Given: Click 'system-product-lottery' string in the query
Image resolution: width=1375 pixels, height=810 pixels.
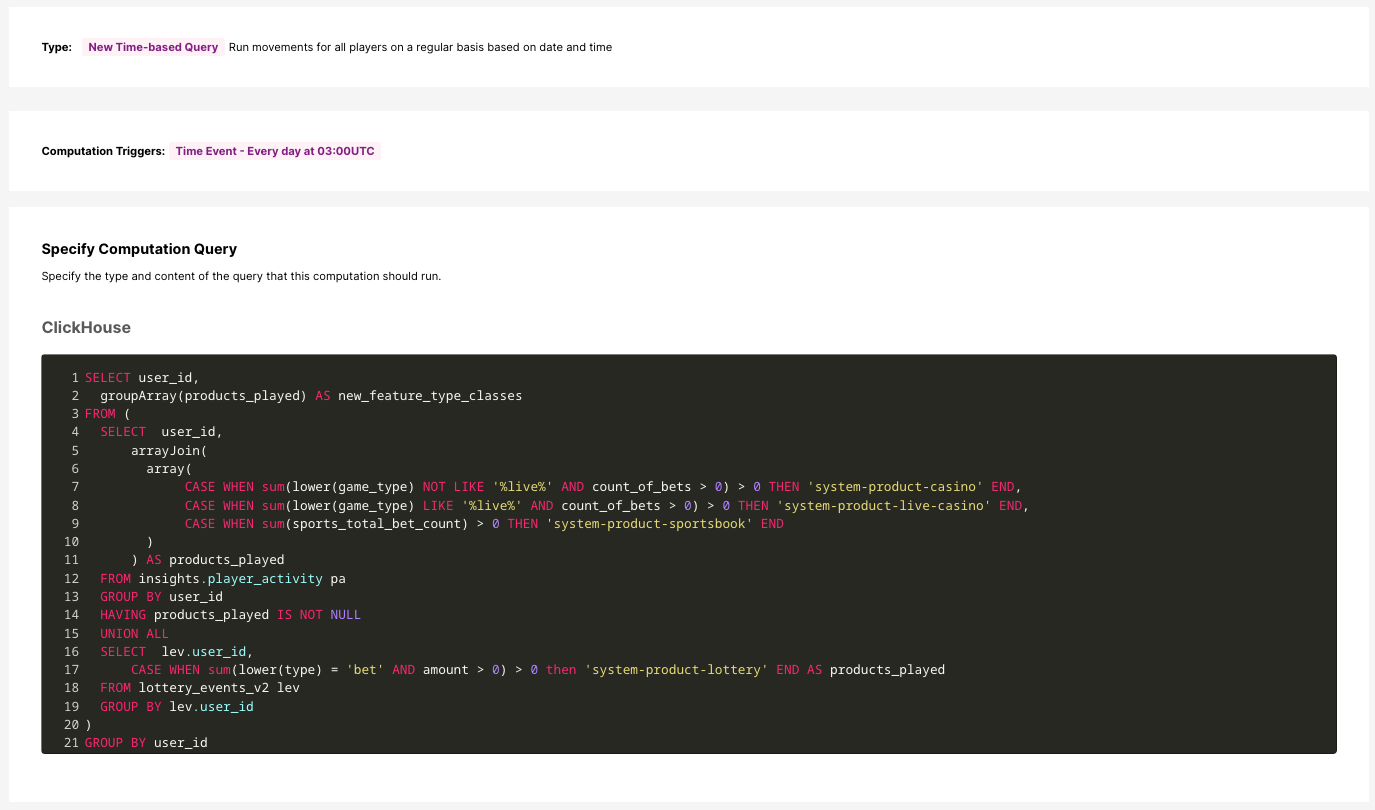Looking at the screenshot, I should [x=676, y=670].
